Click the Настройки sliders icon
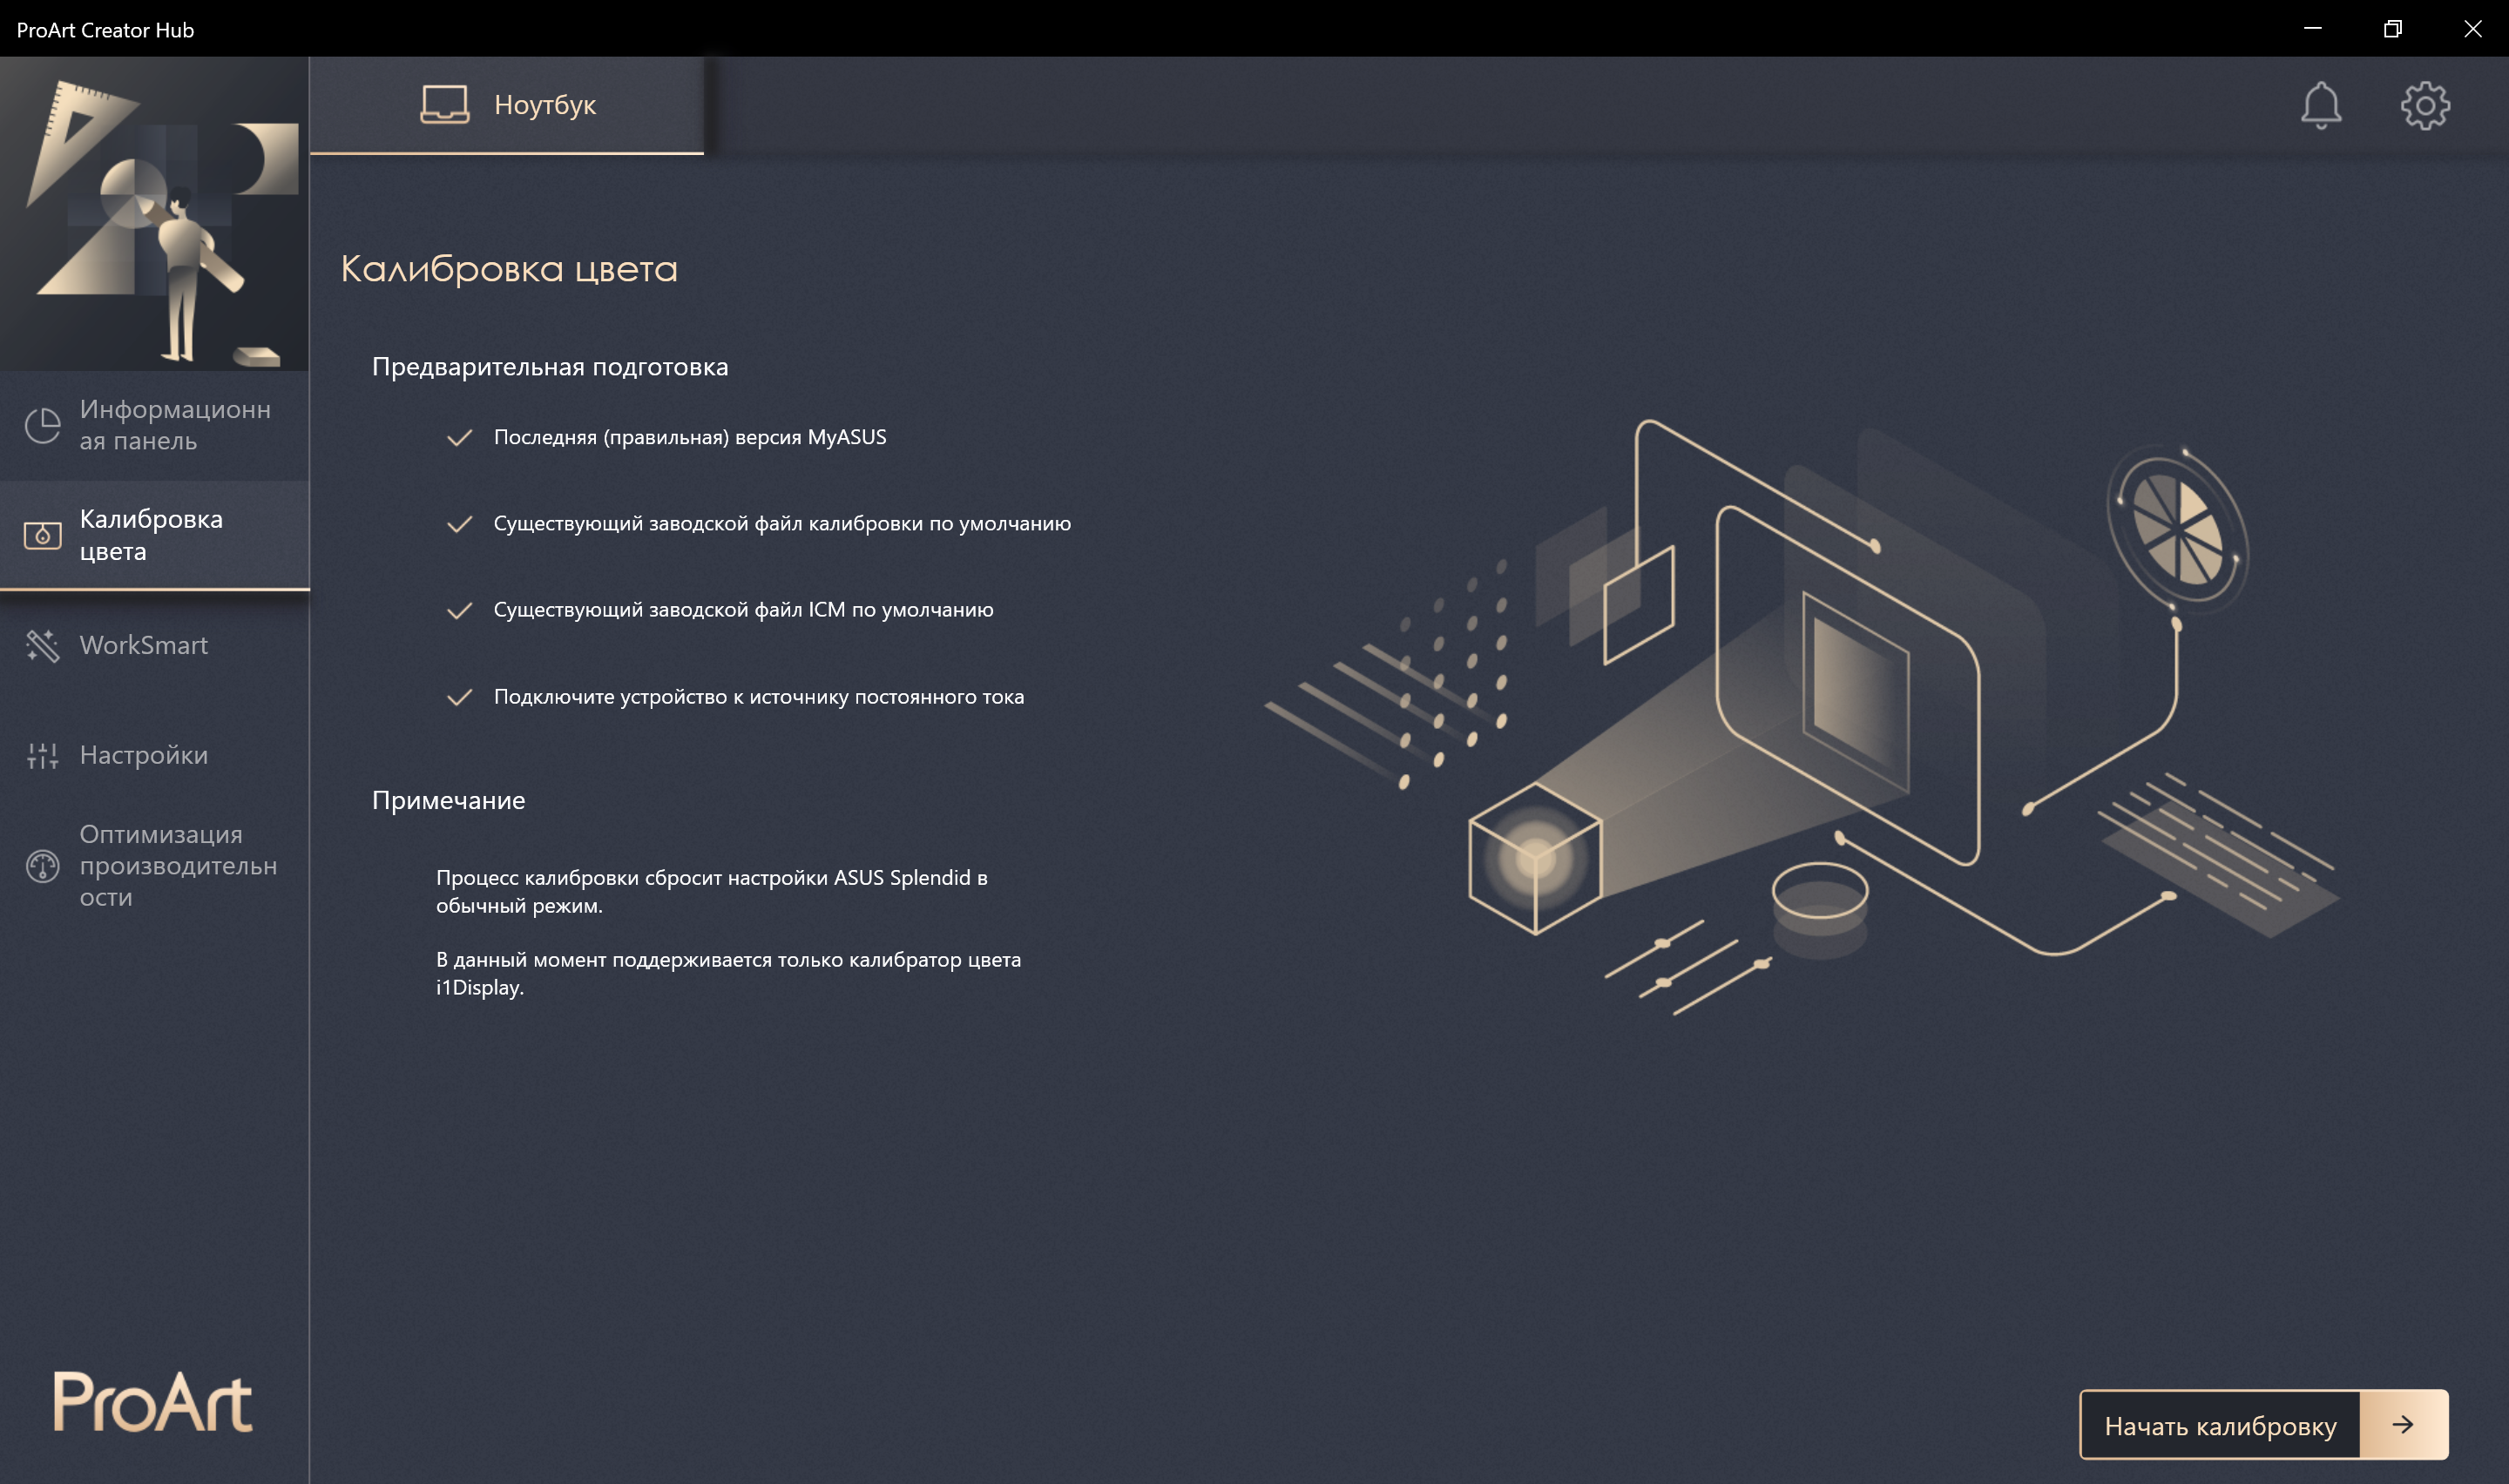 coord(42,755)
